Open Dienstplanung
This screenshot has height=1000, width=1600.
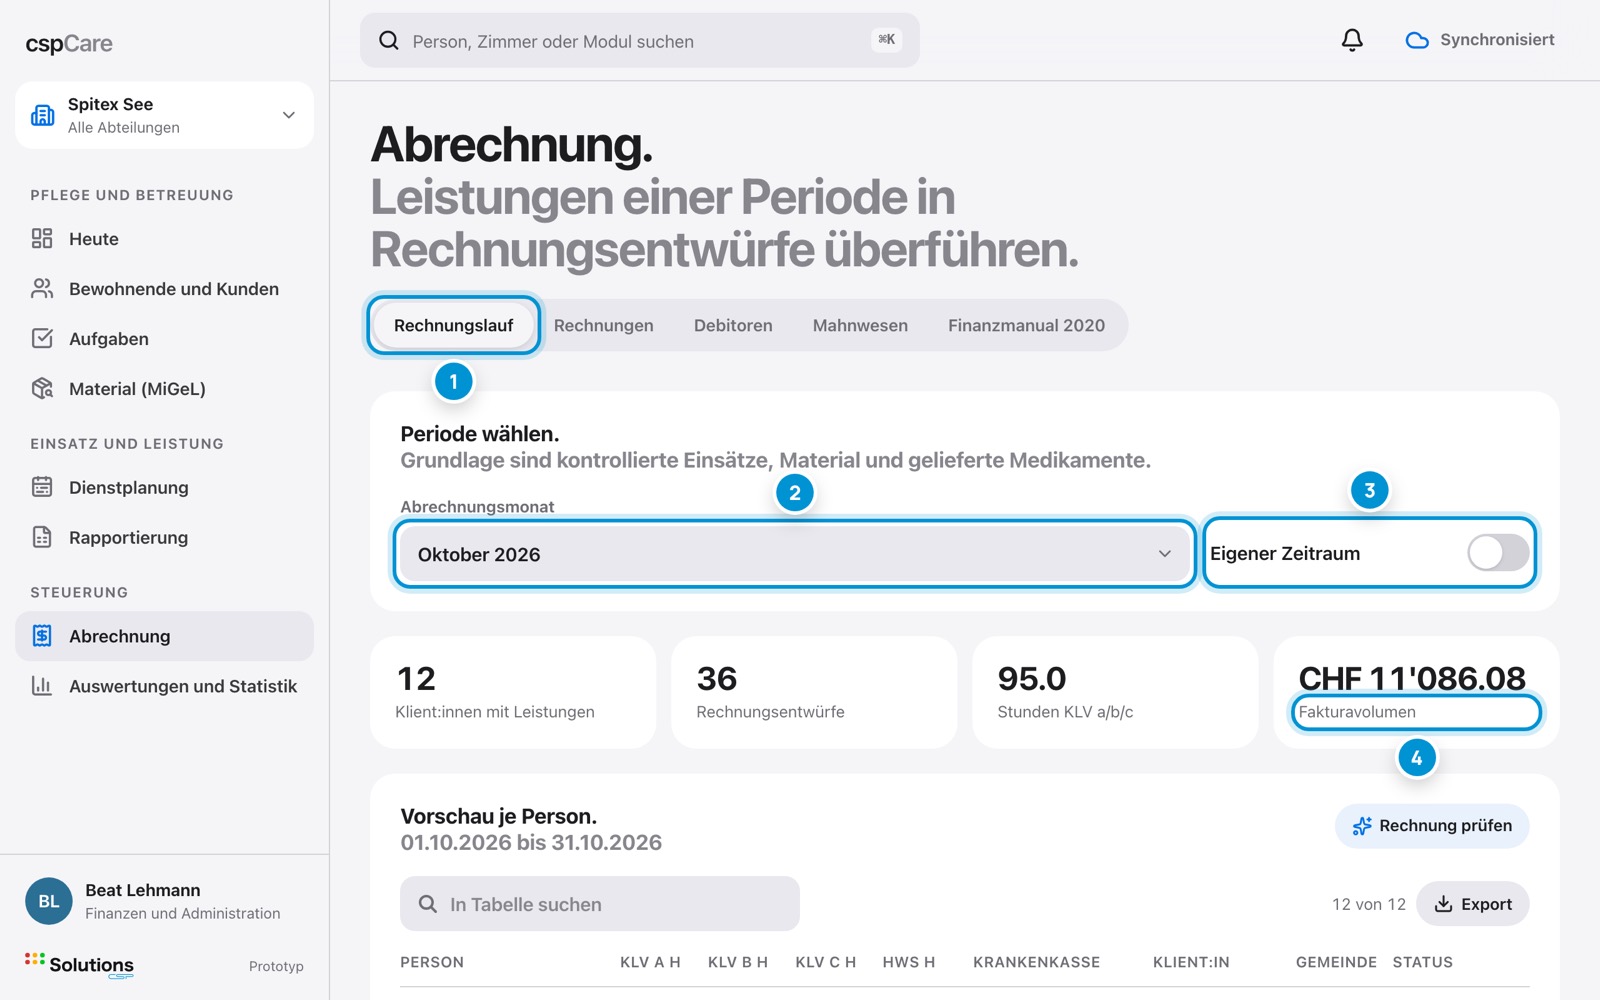click(164, 487)
